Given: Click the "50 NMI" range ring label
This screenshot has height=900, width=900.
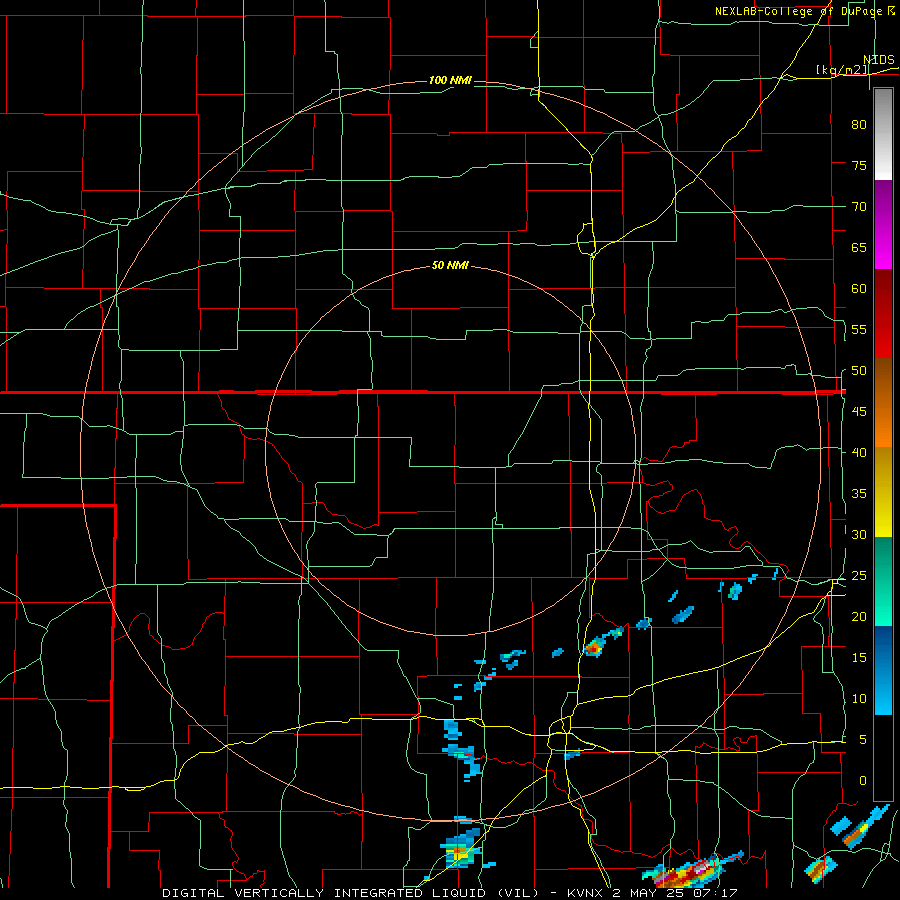Looking at the screenshot, I should 451,265.
